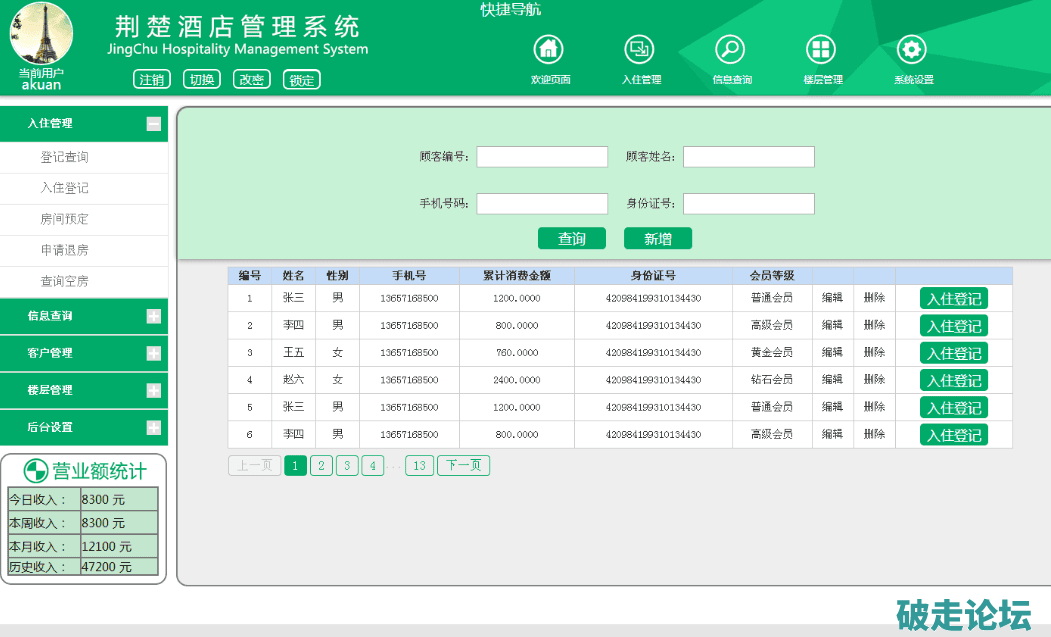The width and height of the screenshot is (1051, 637).
Task: Go to page 13 in pagination
Action: point(419,466)
